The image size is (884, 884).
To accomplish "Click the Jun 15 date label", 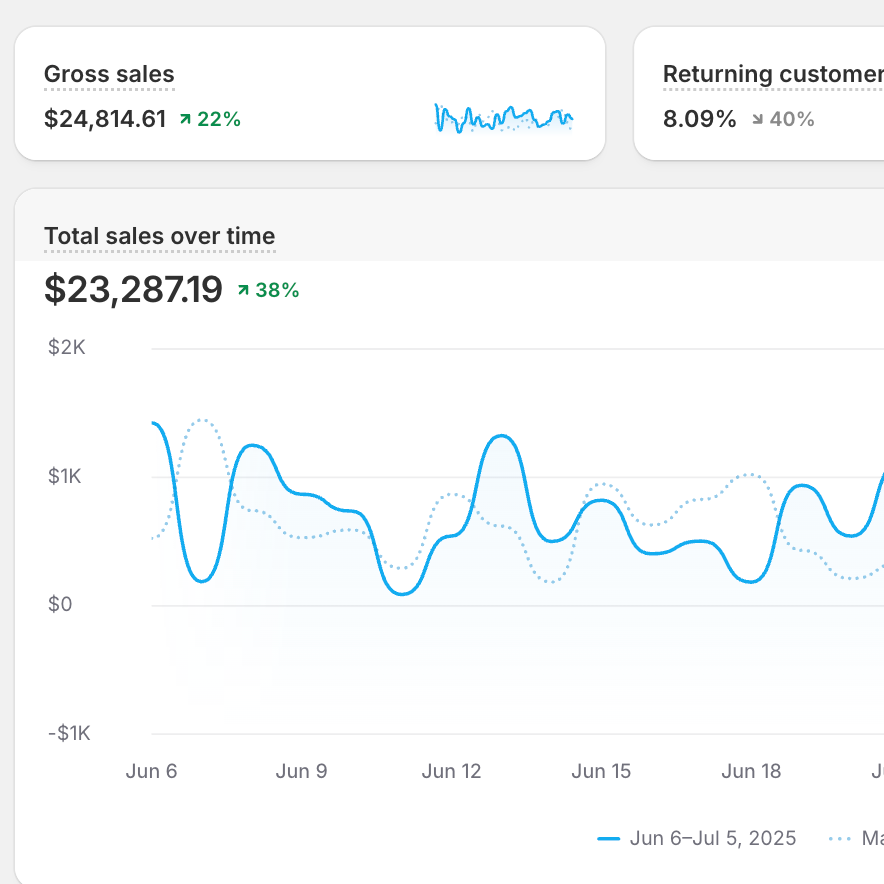I will [x=601, y=771].
